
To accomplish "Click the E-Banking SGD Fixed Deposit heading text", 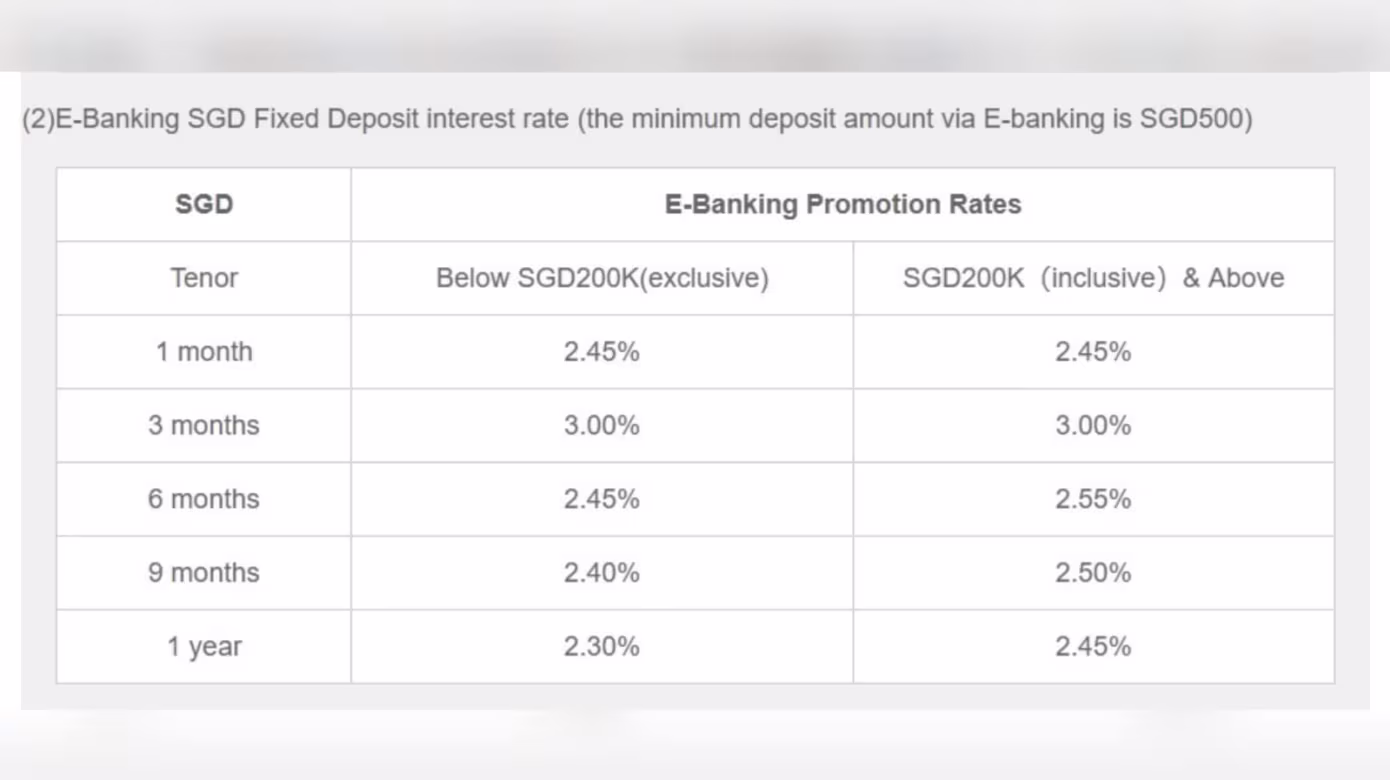I will click(x=637, y=120).
